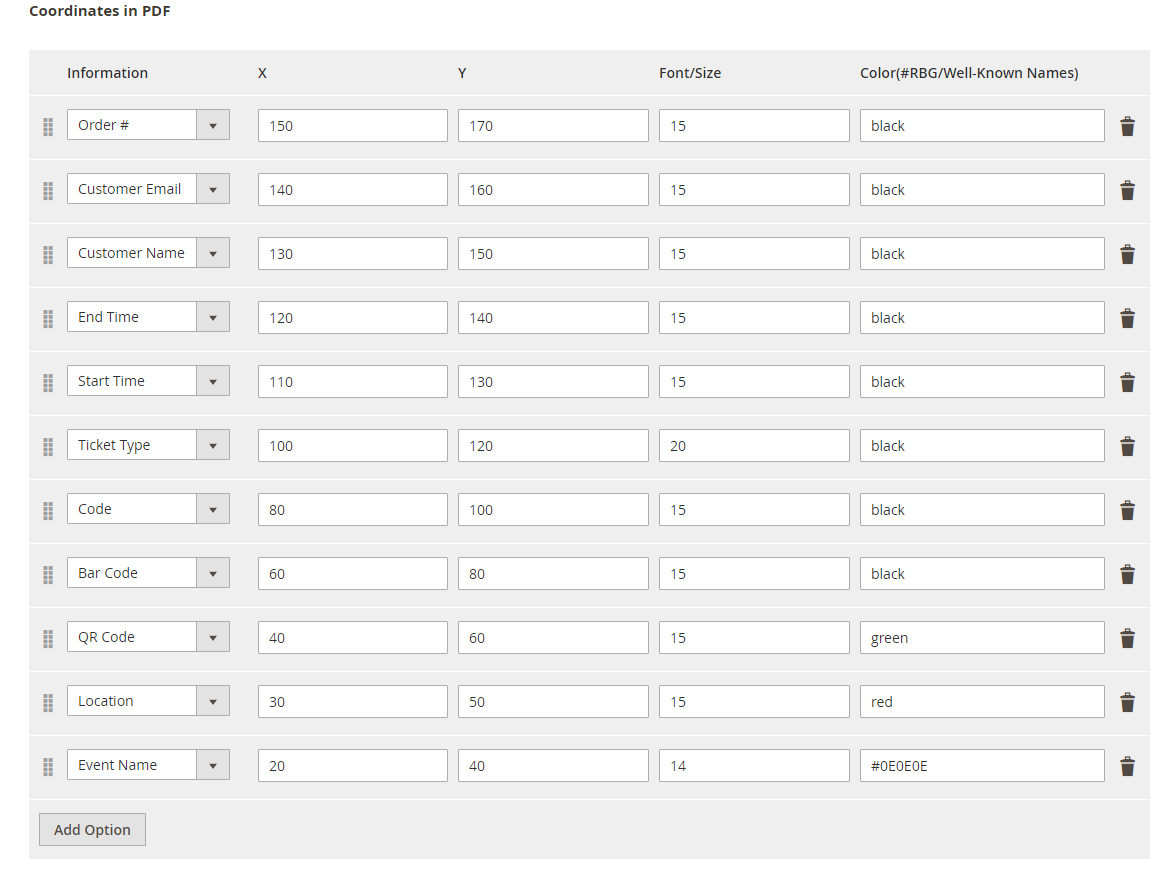Click Font/Size field of QR Code row
The height and width of the screenshot is (879, 1170).
pyautogui.click(x=754, y=638)
